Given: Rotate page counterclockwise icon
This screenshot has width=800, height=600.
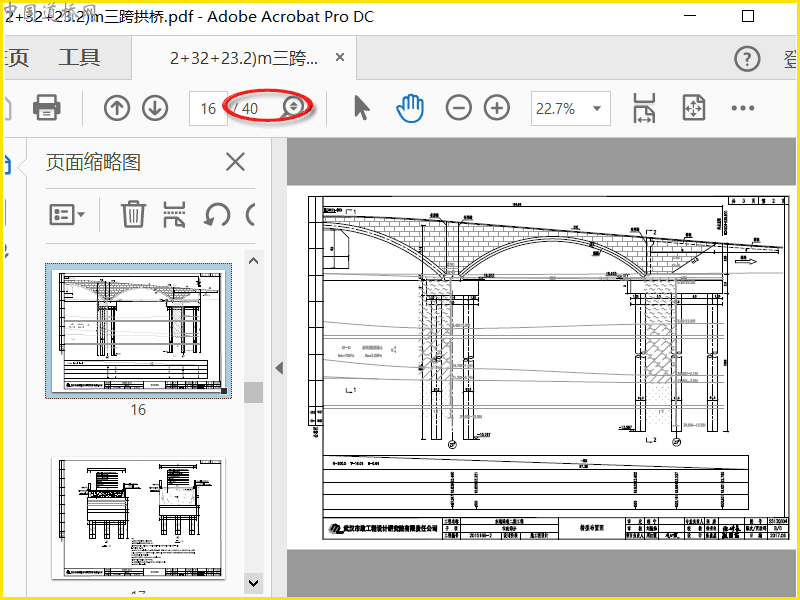Looking at the screenshot, I should click(x=217, y=215).
